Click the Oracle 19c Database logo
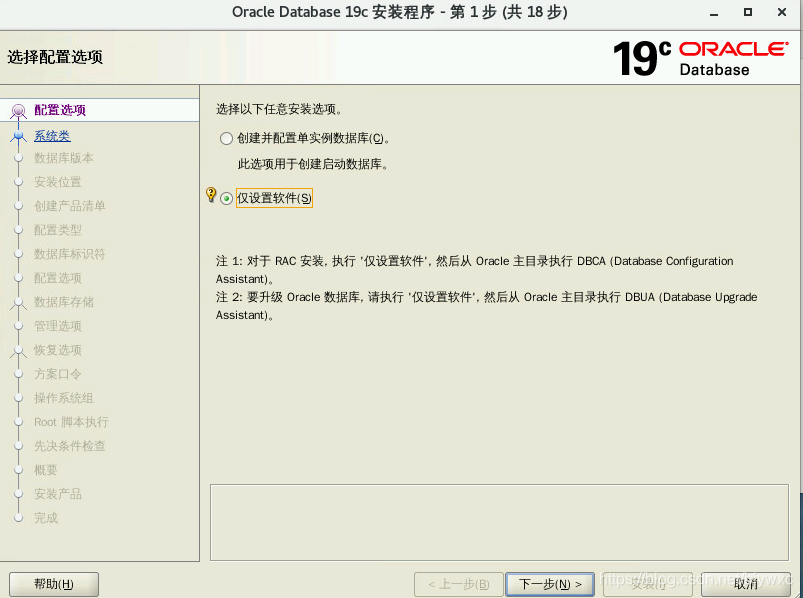Screen dimensions: 803x598 tap(700, 58)
